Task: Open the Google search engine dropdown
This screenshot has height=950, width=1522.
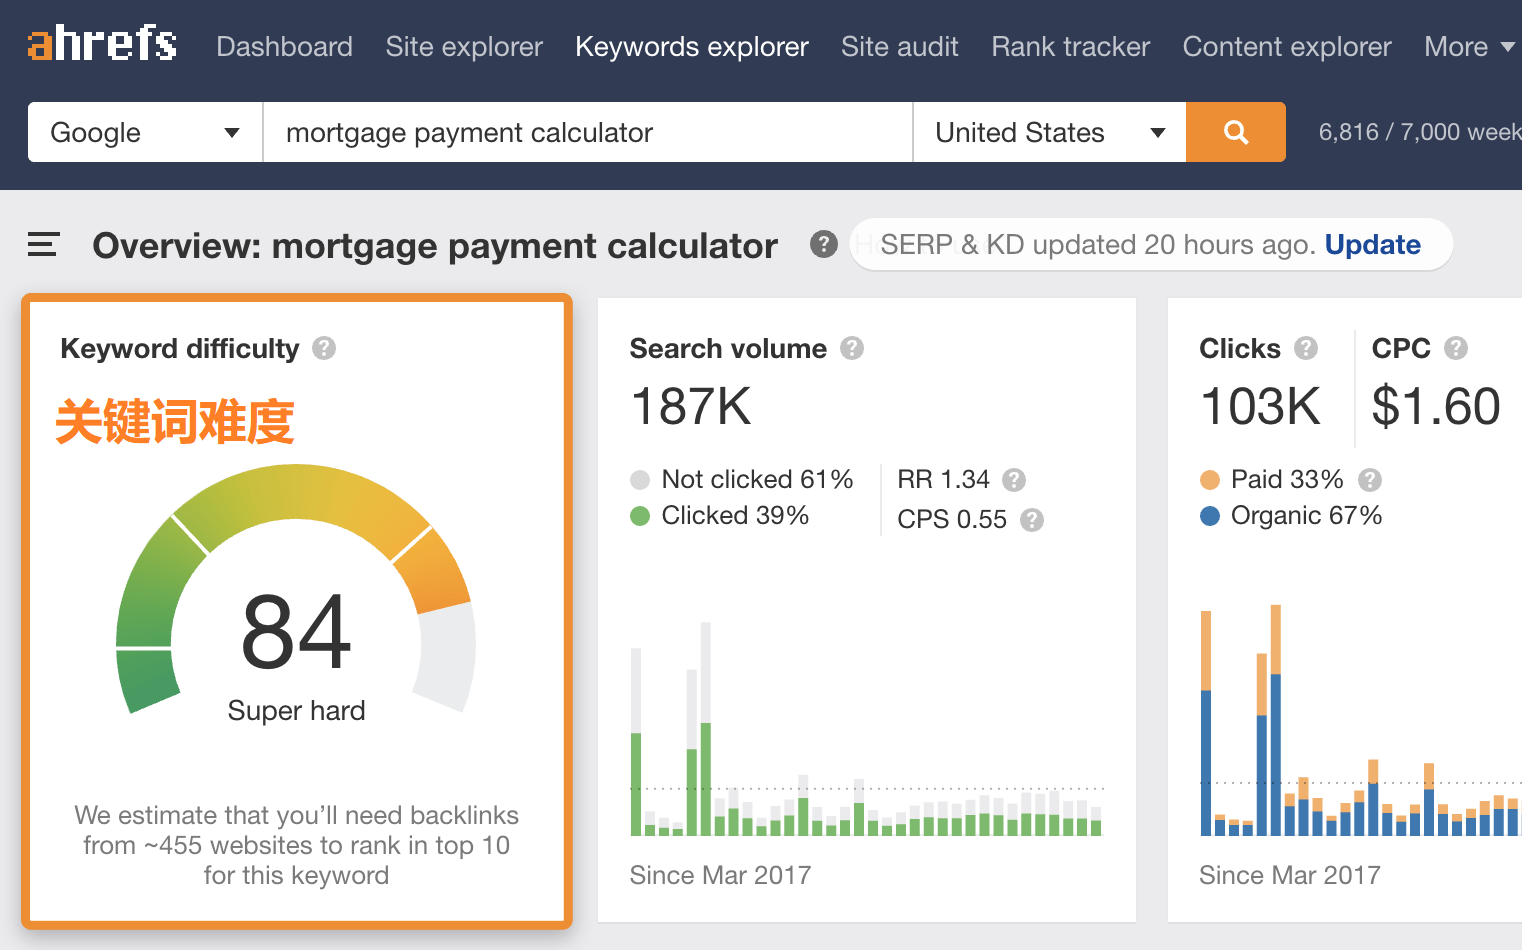Action: coord(143,131)
